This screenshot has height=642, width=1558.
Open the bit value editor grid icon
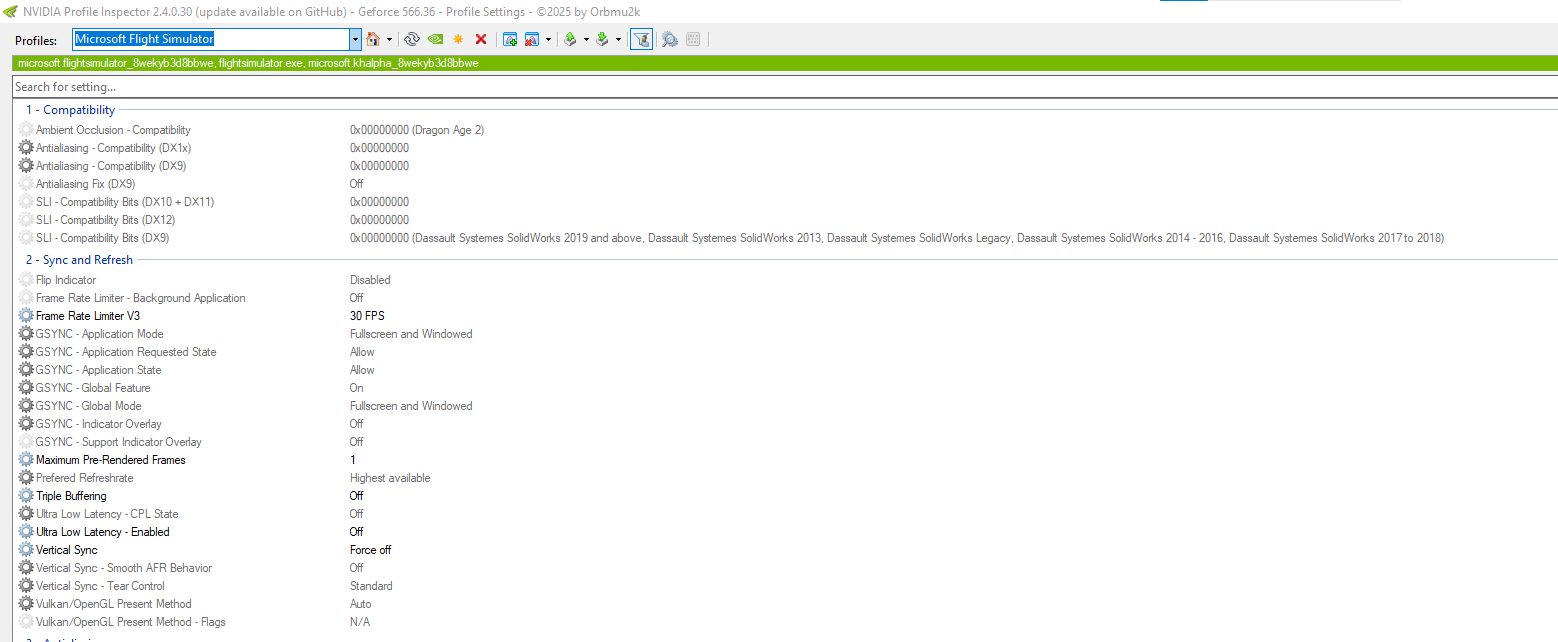(x=693, y=39)
